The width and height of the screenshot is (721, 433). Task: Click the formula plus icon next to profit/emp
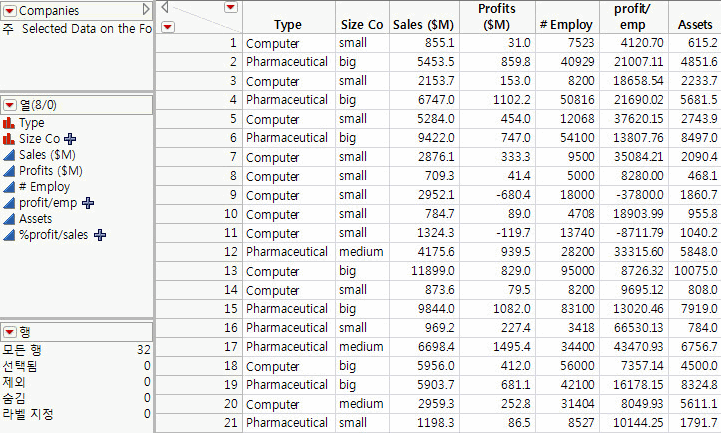[x=89, y=203]
